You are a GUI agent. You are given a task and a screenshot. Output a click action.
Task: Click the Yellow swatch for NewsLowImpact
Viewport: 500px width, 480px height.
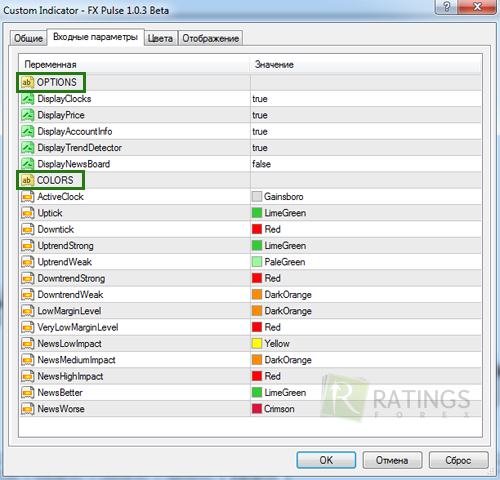pos(257,344)
